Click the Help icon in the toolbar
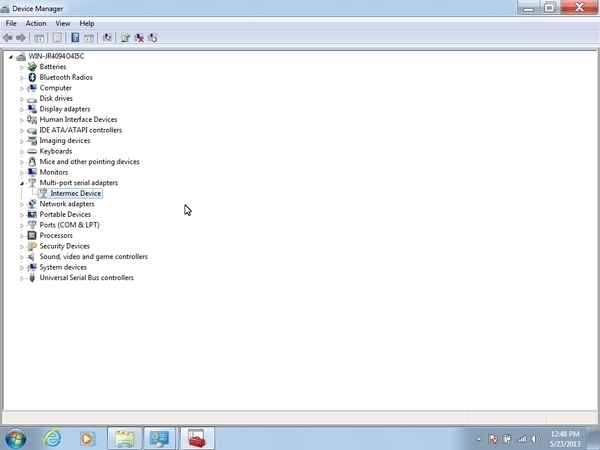This screenshot has height=450, width=600. point(75,38)
